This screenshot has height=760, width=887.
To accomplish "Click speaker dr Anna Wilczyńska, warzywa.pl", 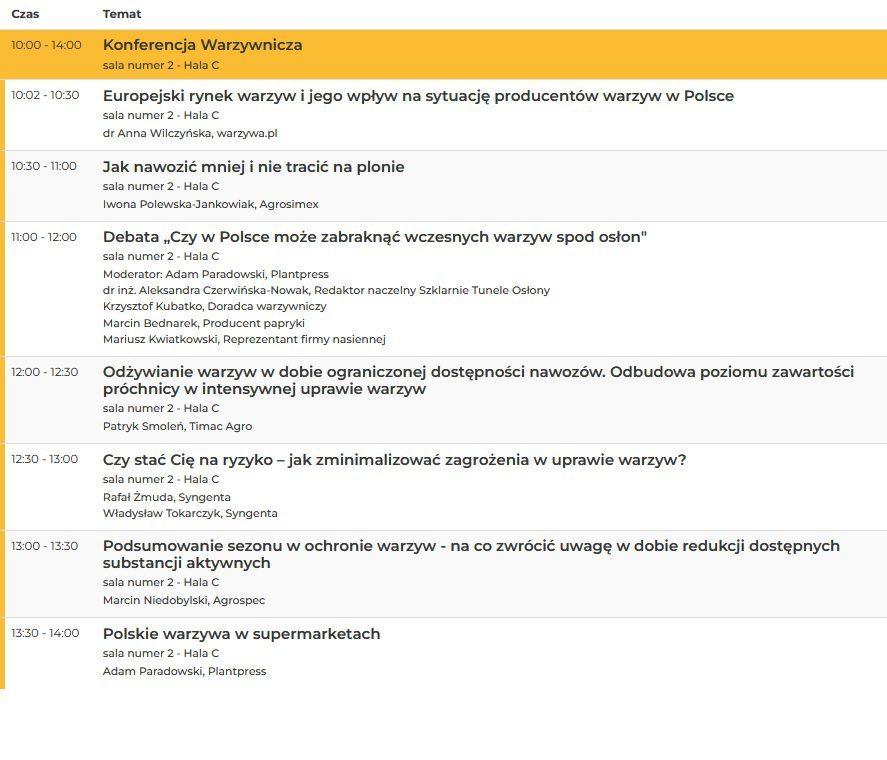I will click(190, 133).
